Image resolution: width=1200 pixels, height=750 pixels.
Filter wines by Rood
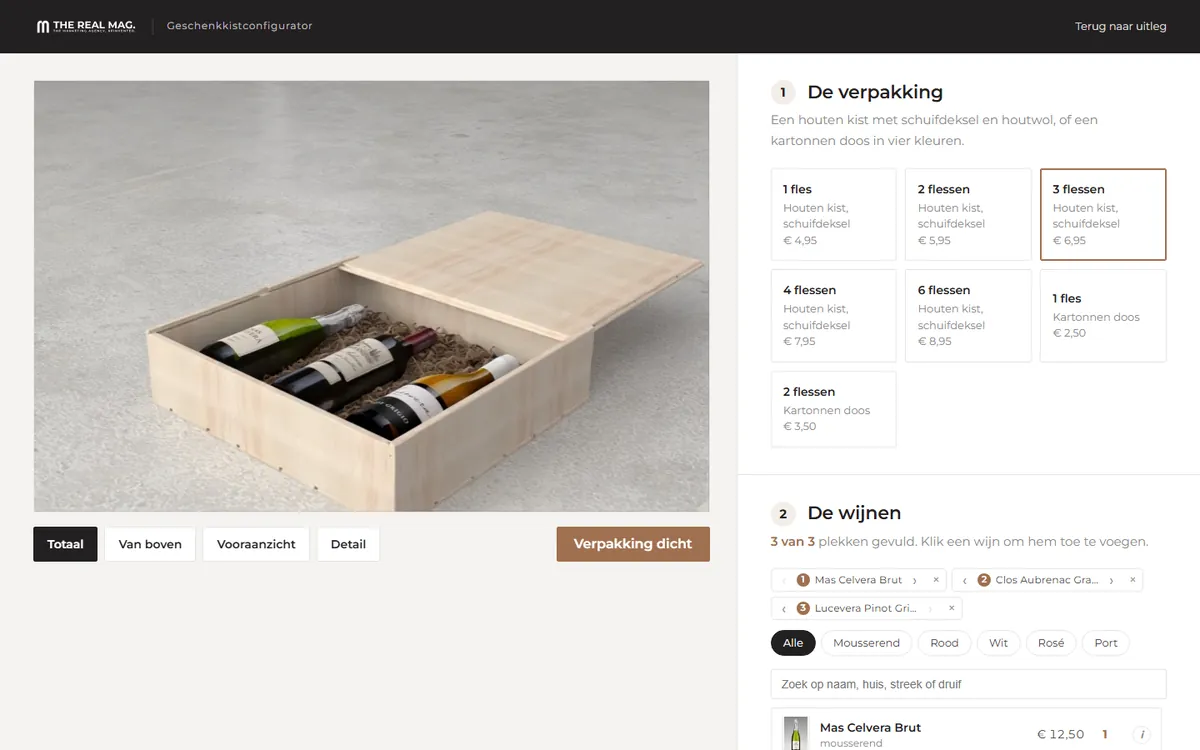(x=944, y=643)
